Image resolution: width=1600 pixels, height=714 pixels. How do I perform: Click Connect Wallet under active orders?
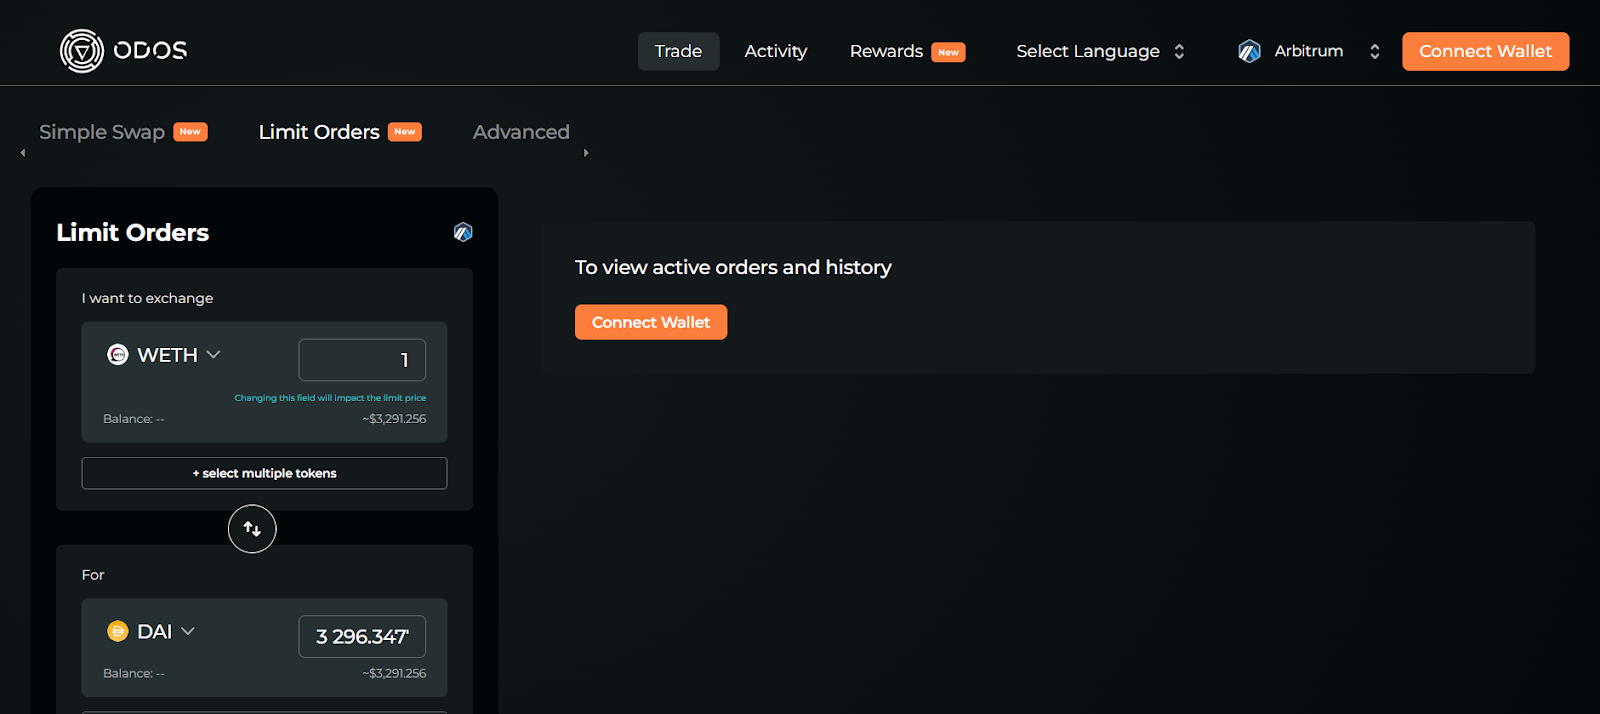pos(651,322)
